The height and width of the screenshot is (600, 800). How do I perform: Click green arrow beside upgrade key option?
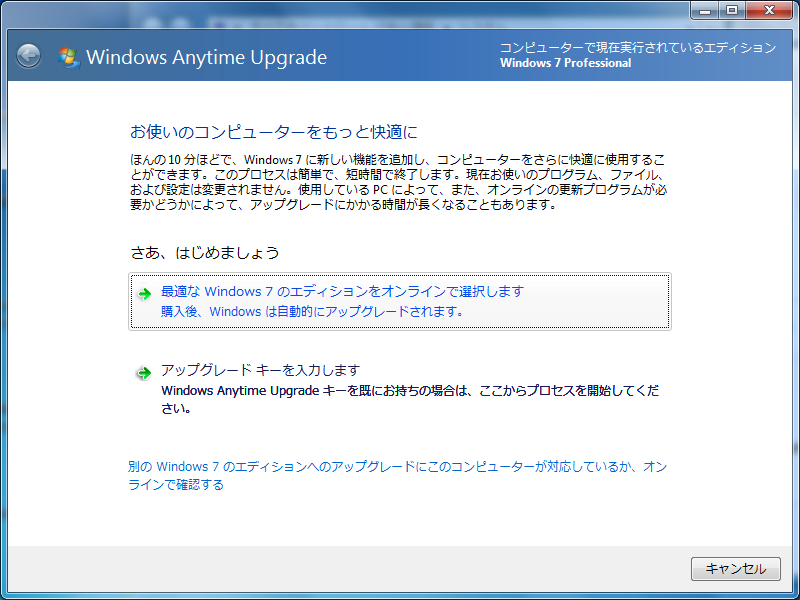coord(144,373)
